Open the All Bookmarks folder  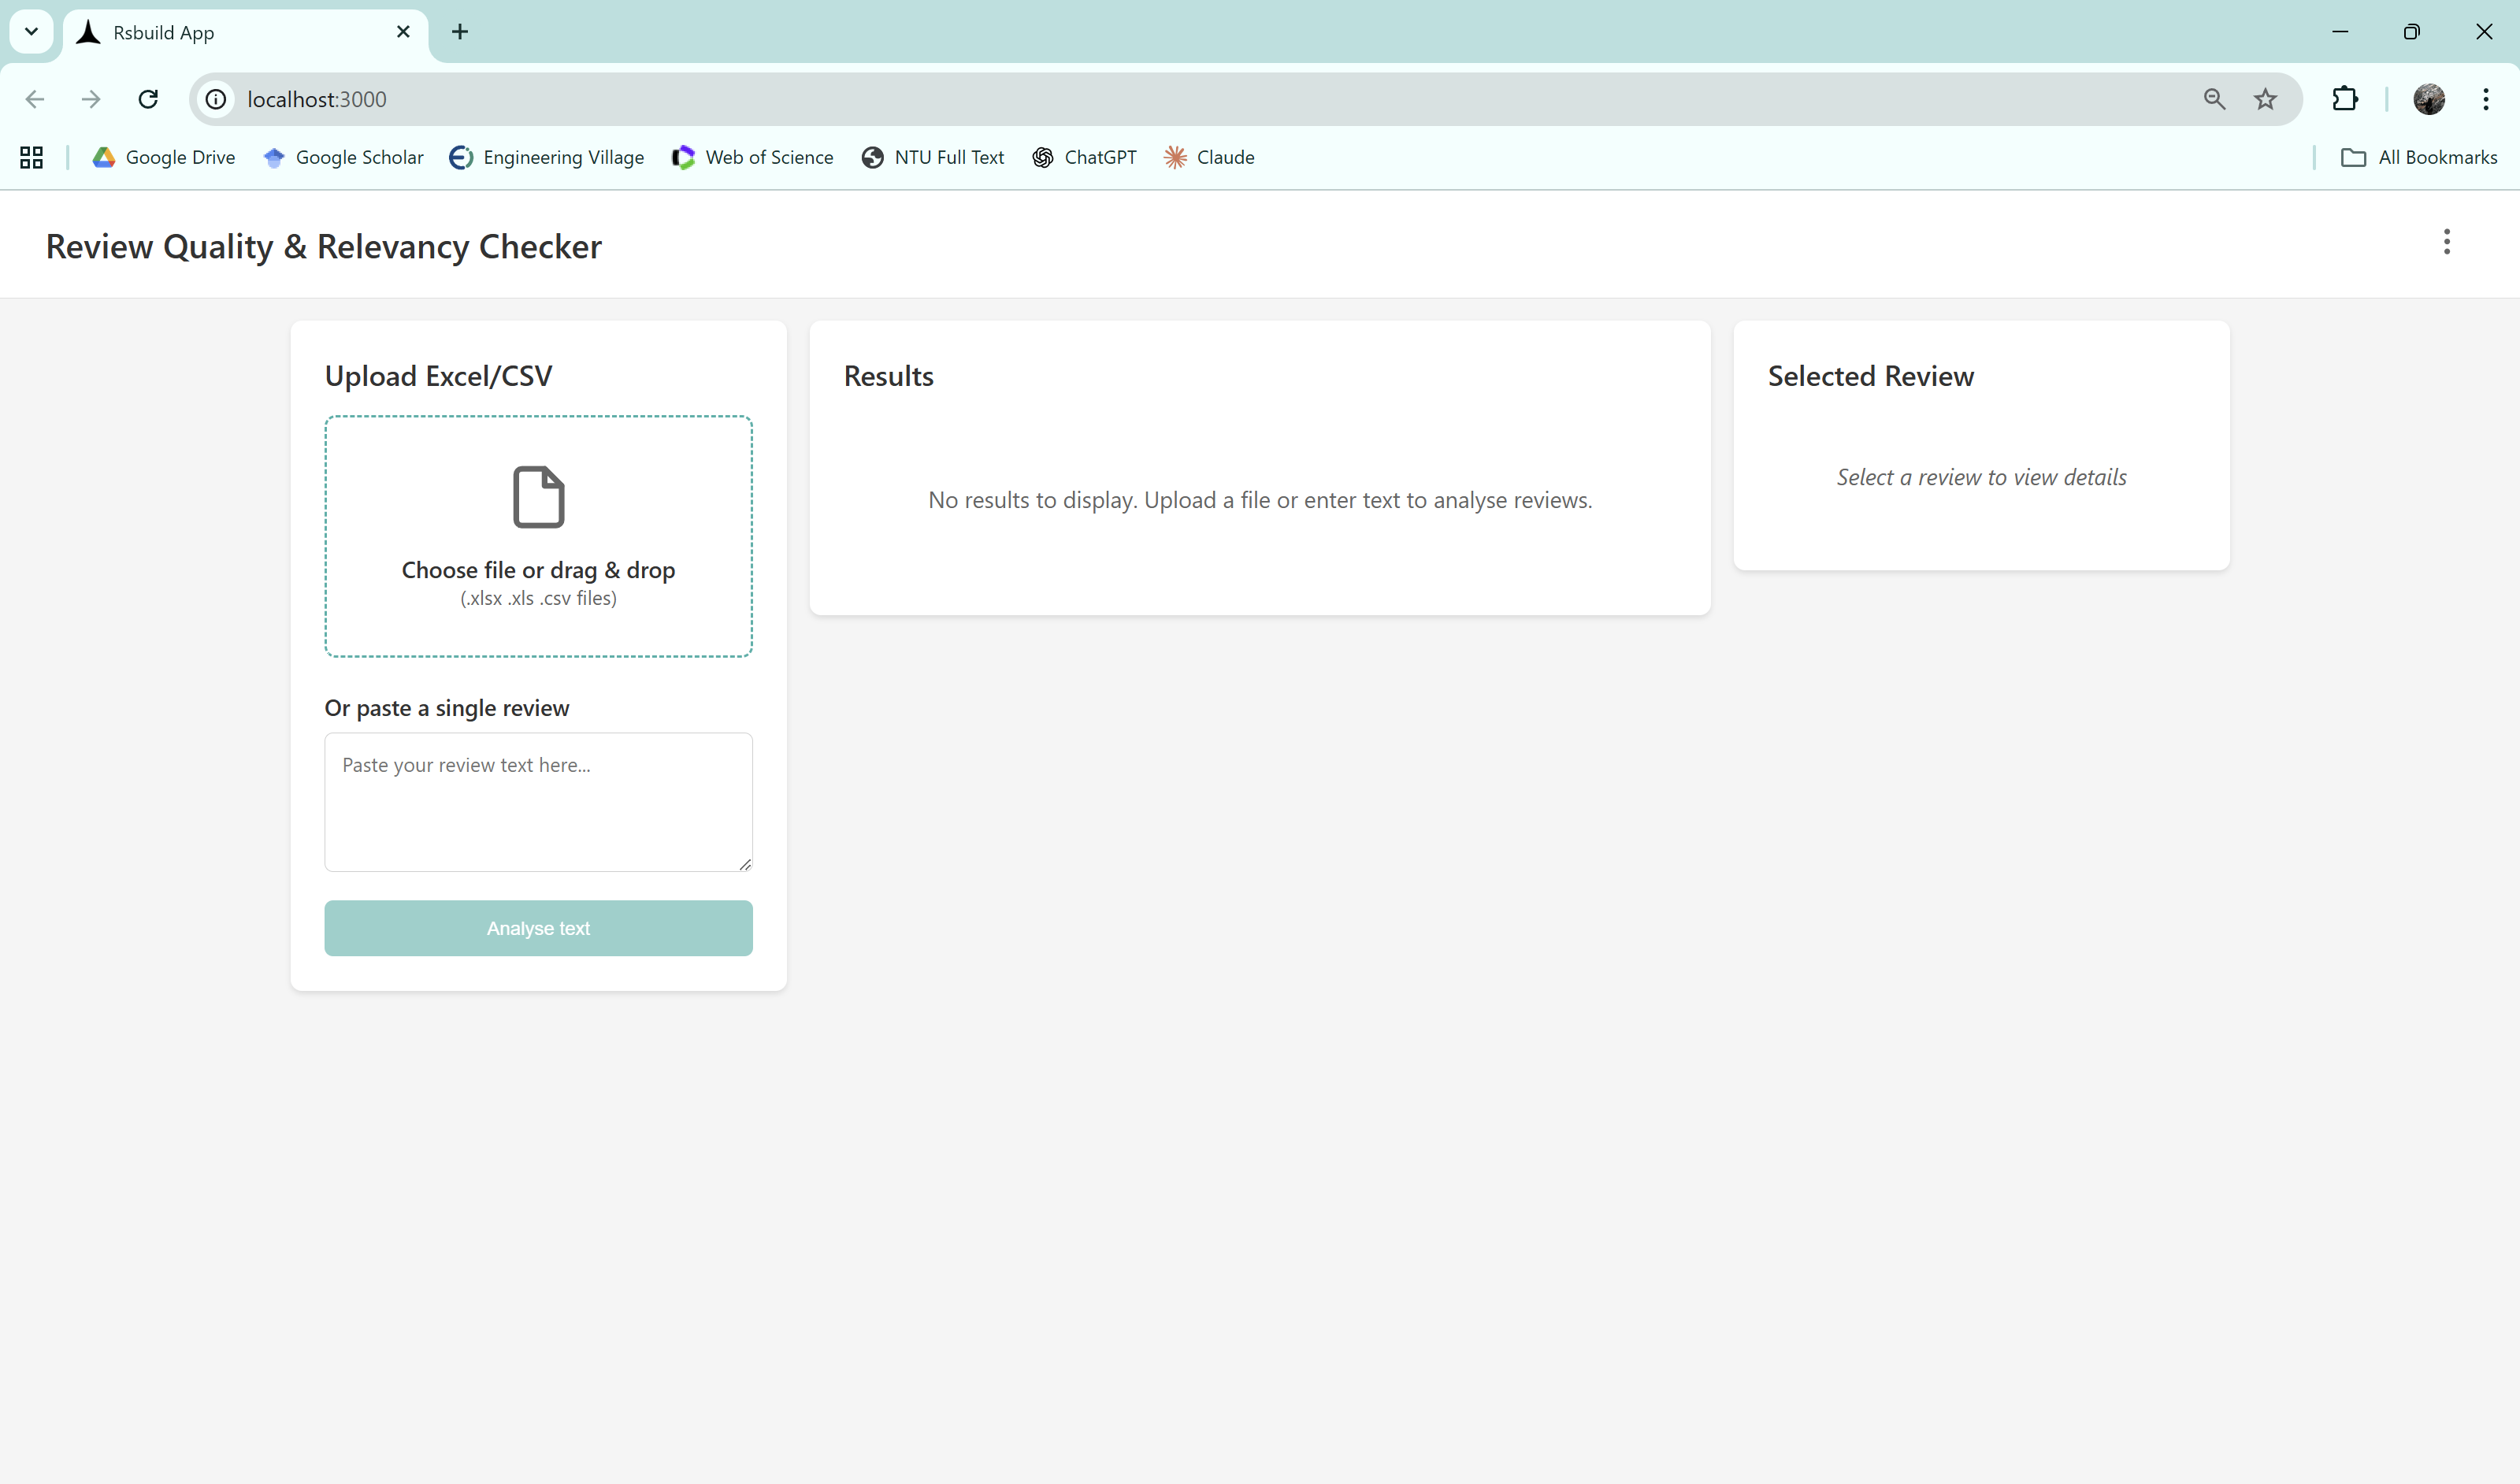(x=2418, y=157)
